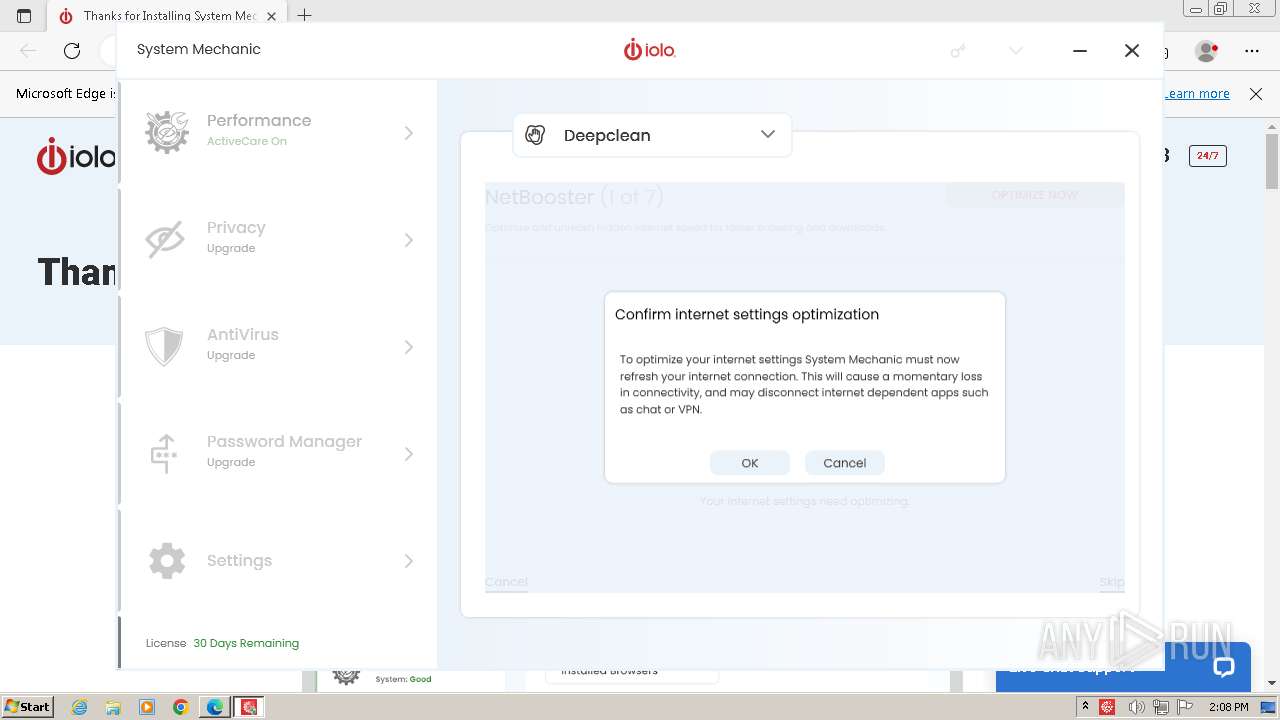Open the volume tray icon
1280x720 pixels.
coord(1137,707)
